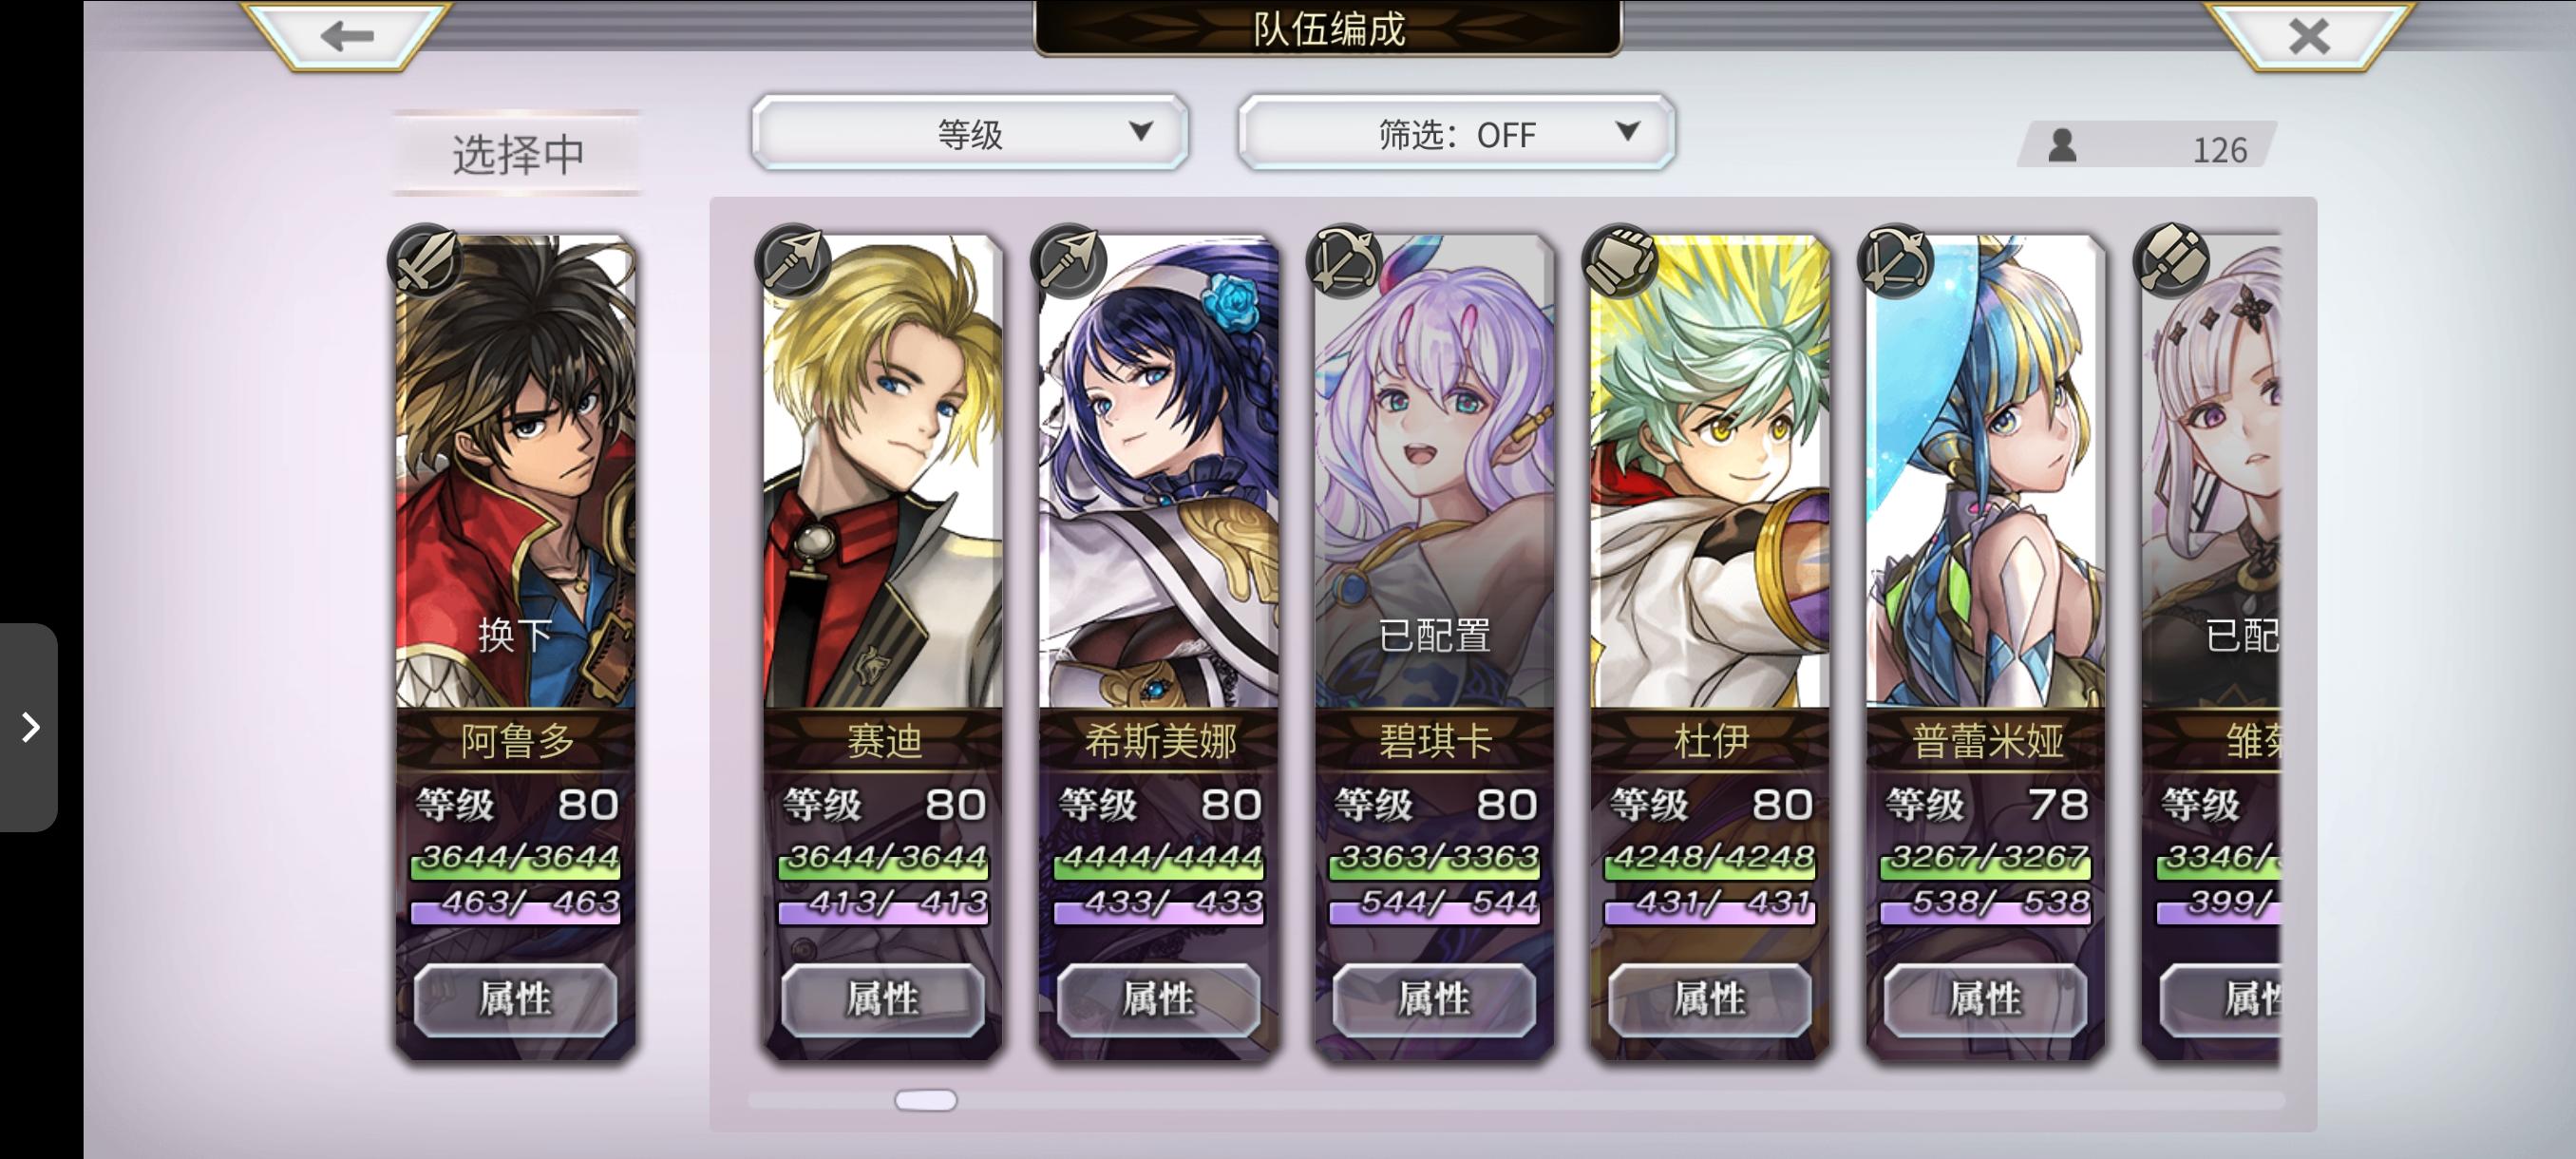Click 换下 on 阿鲁多 portrait

(x=515, y=635)
